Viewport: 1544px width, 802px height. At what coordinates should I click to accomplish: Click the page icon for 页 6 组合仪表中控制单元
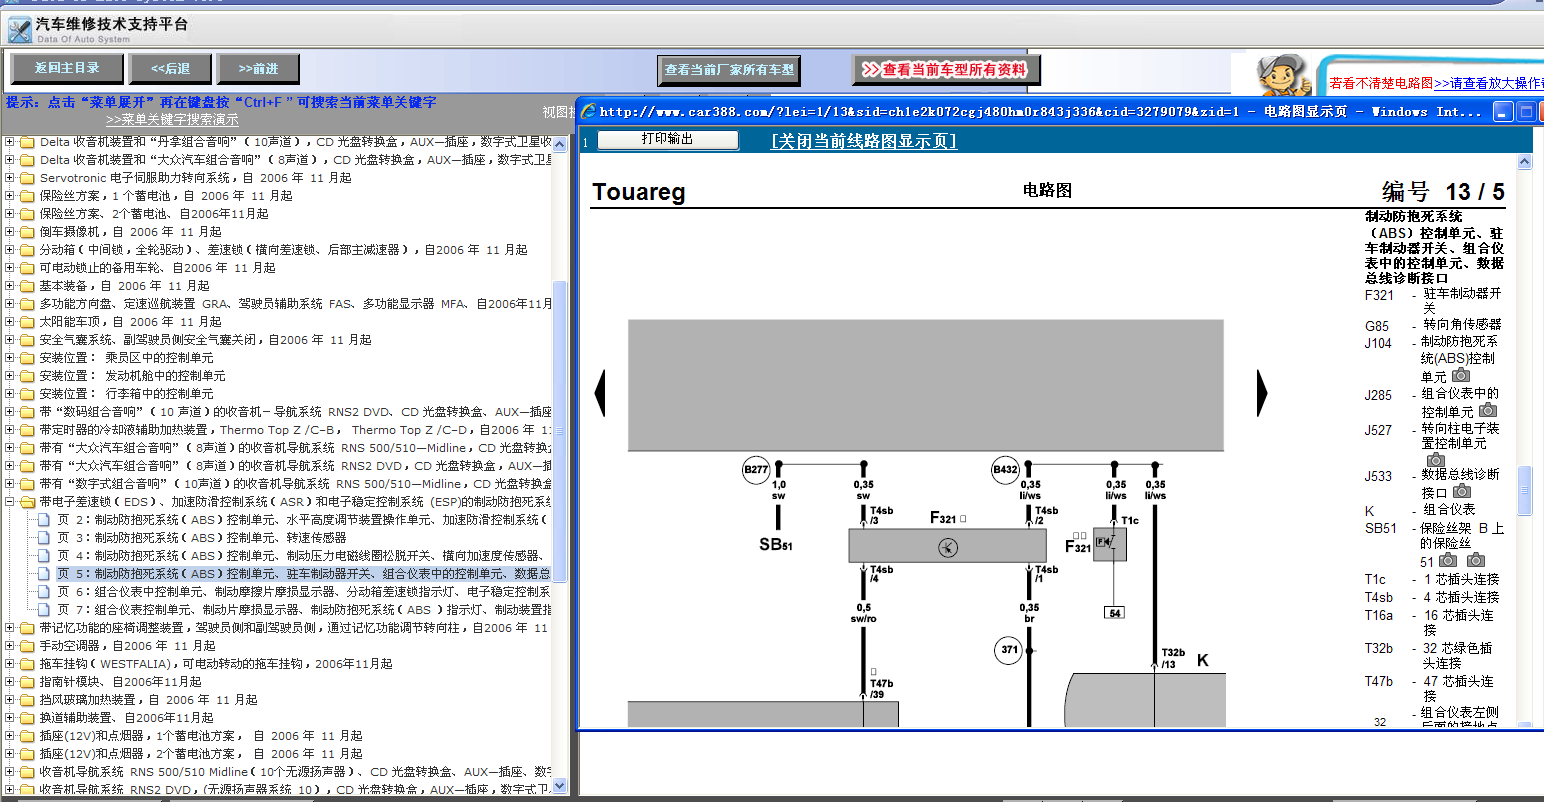[x=44, y=592]
